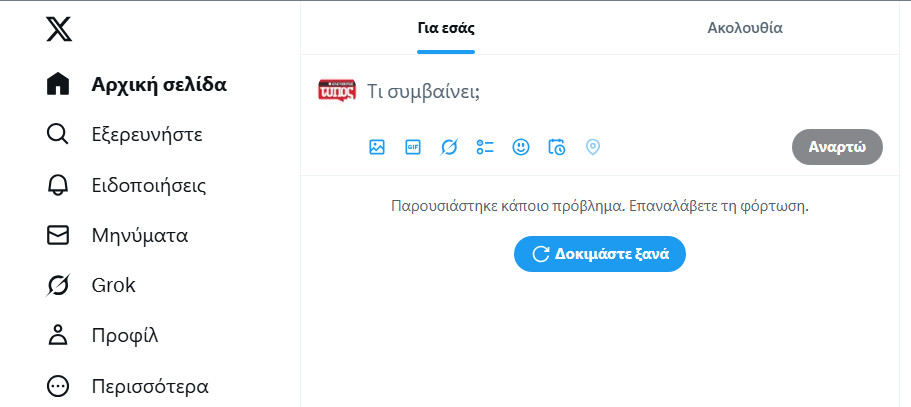Image resolution: width=911 pixels, height=407 pixels.
Task: Click the X logo icon
Action: pos(59,29)
